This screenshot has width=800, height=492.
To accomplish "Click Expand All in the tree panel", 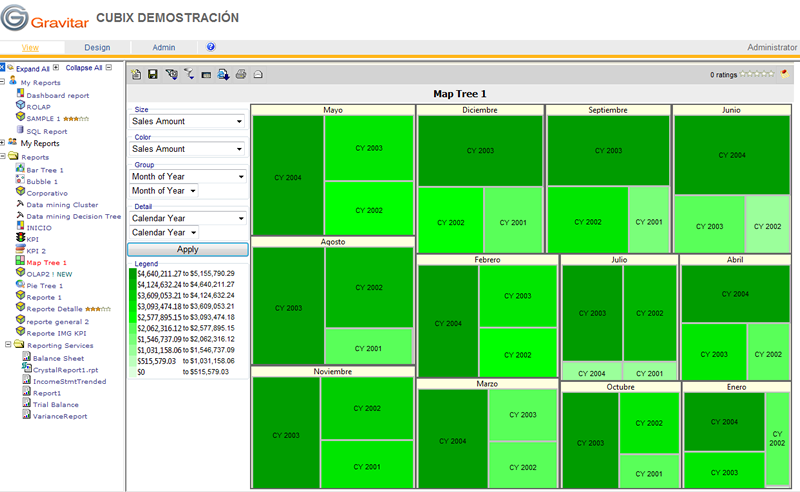I will pos(32,68).
